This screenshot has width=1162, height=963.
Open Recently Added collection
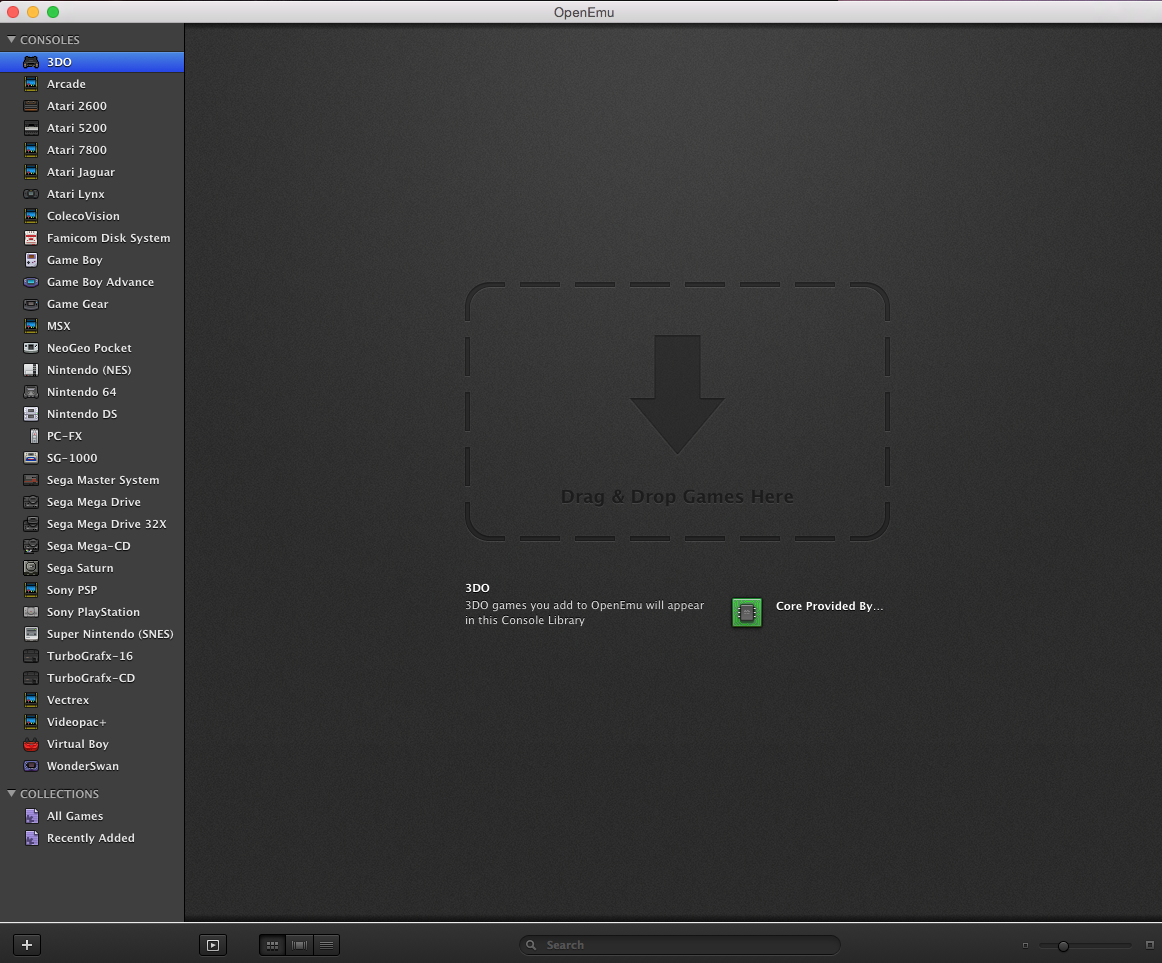(x=92, y=838)
